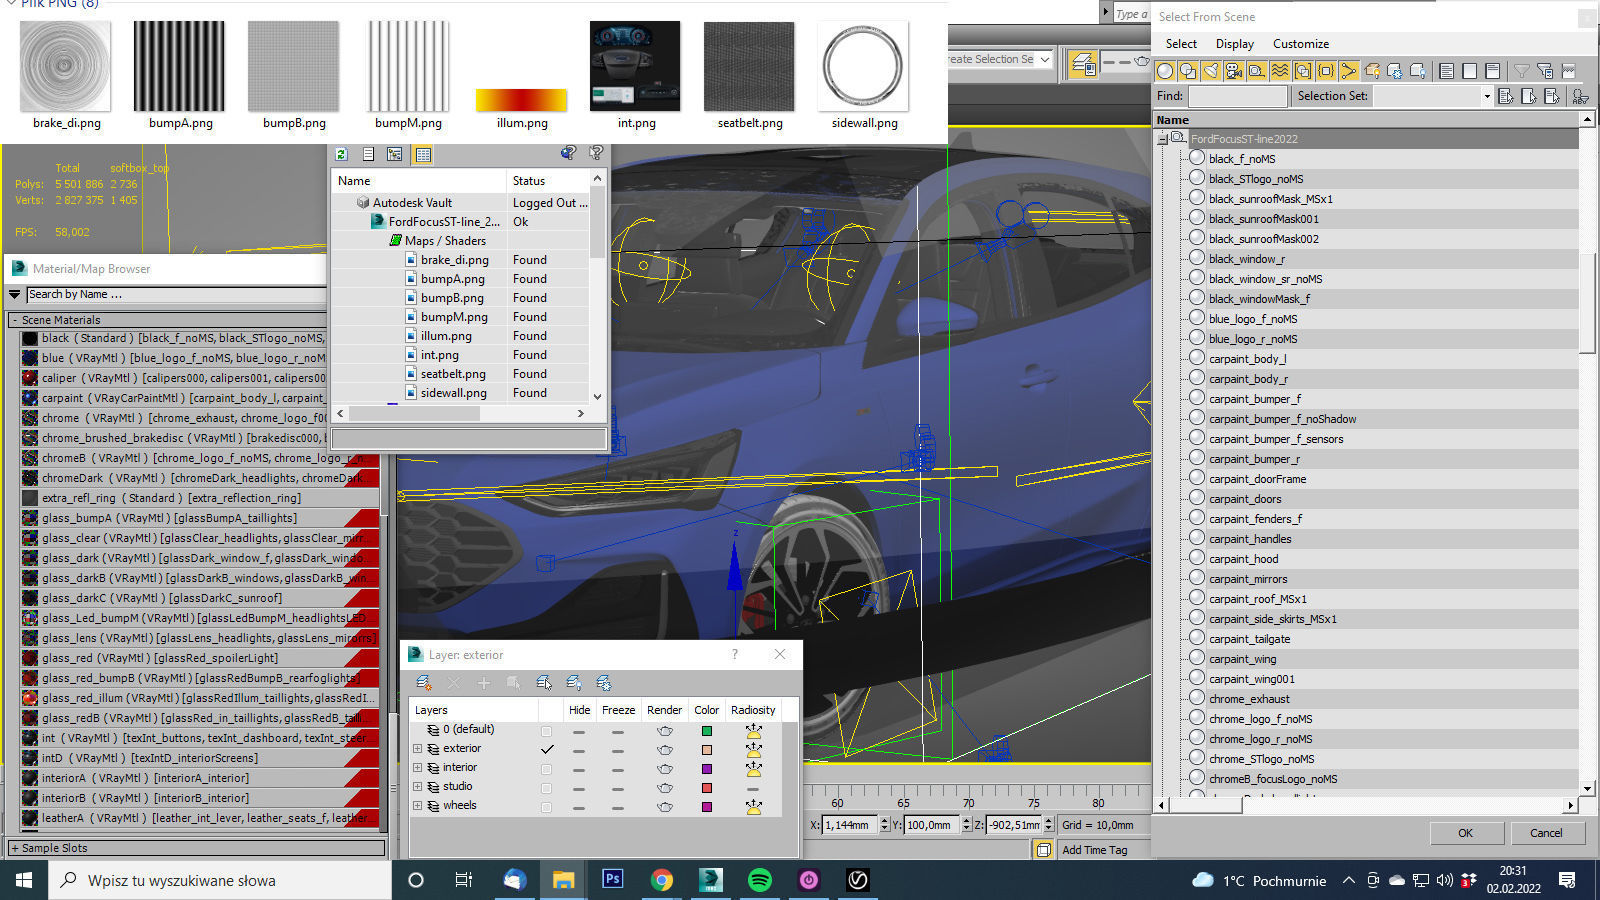
Task: Select carpaint_hood in object list
Action: tap(1243, 559)
